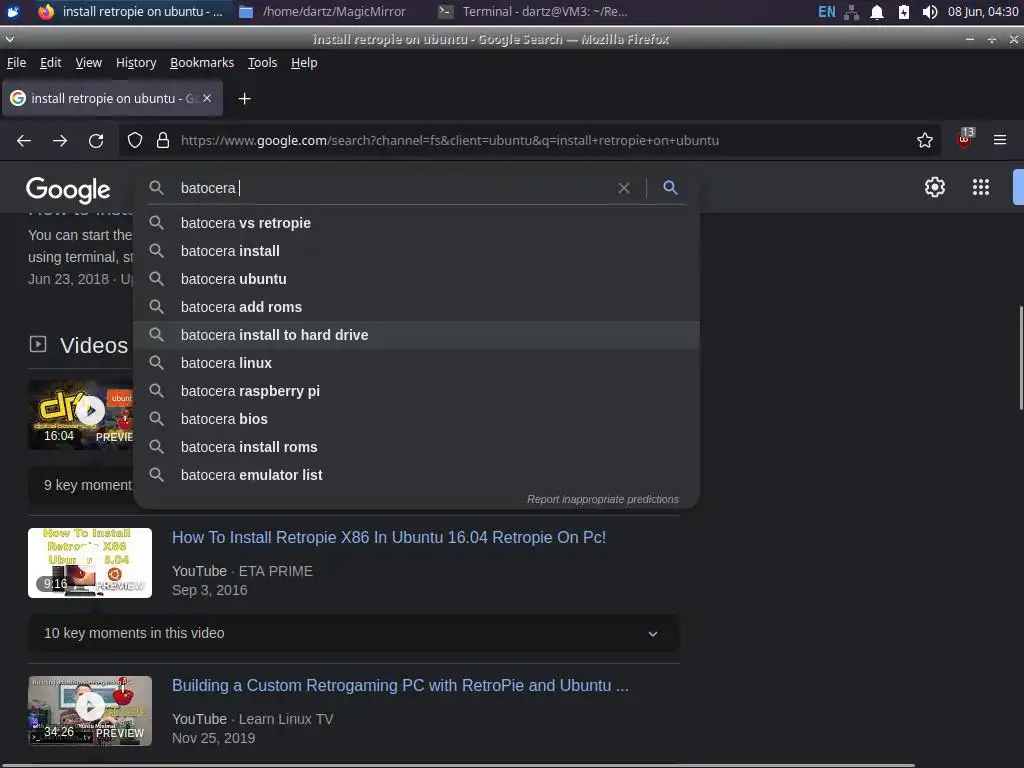1024x768 pixels.
Task: Open the volume control in the panel
Action: (930, 12)
